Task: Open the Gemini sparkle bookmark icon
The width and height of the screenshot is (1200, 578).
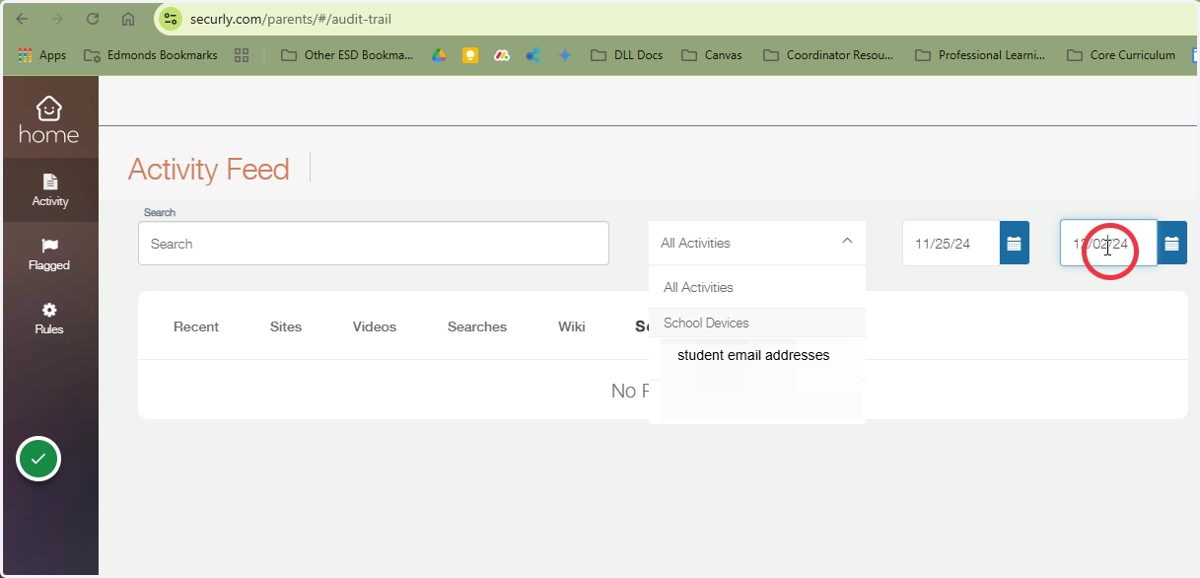Action: click(565, 55)
